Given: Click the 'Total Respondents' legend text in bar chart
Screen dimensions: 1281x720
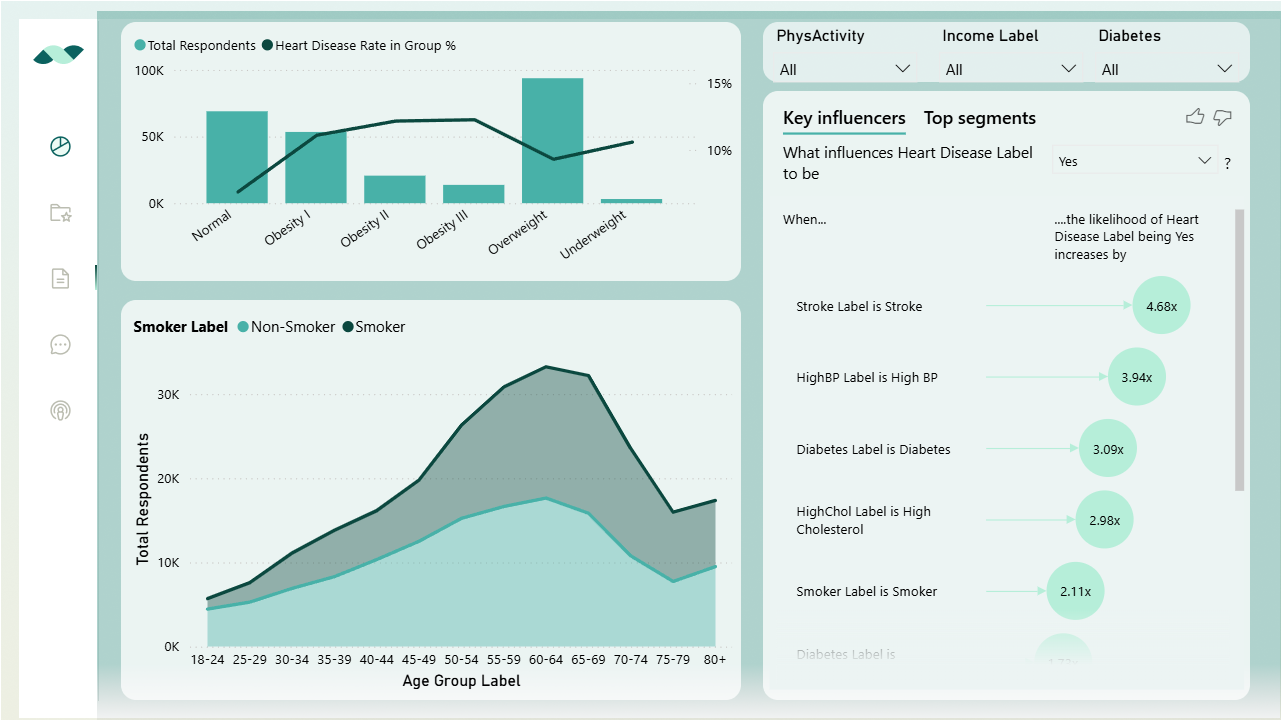Looking at the screenshot, I should pyautogui.click(x=202, y=45).
